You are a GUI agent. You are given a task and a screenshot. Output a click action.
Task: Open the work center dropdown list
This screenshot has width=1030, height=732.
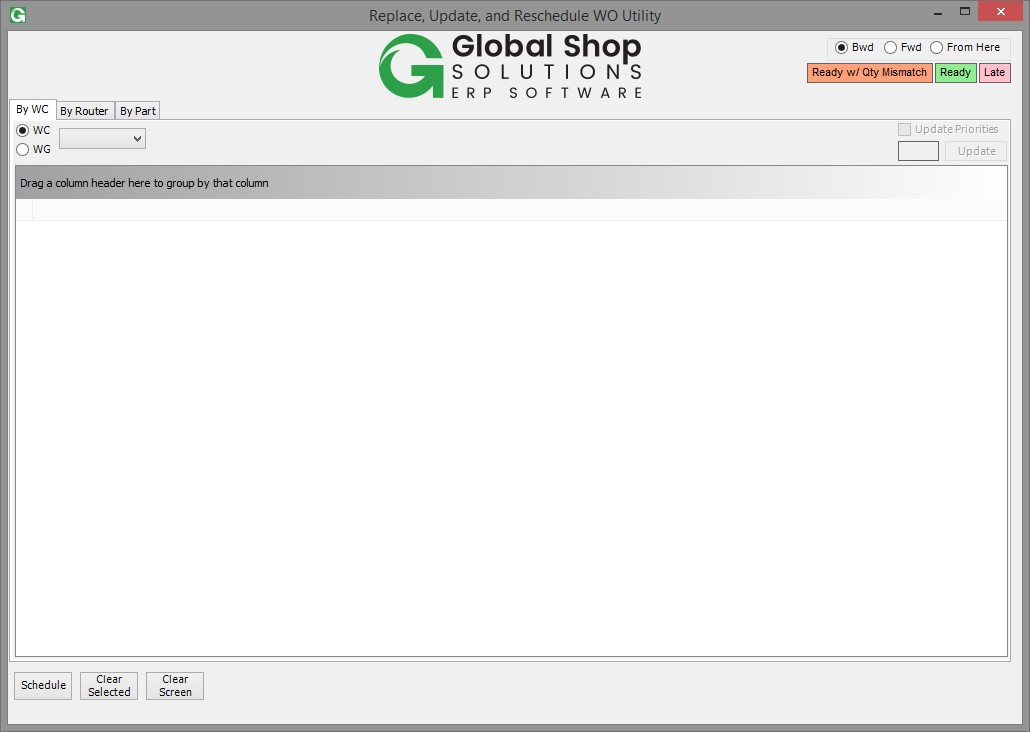coord(102,139)
